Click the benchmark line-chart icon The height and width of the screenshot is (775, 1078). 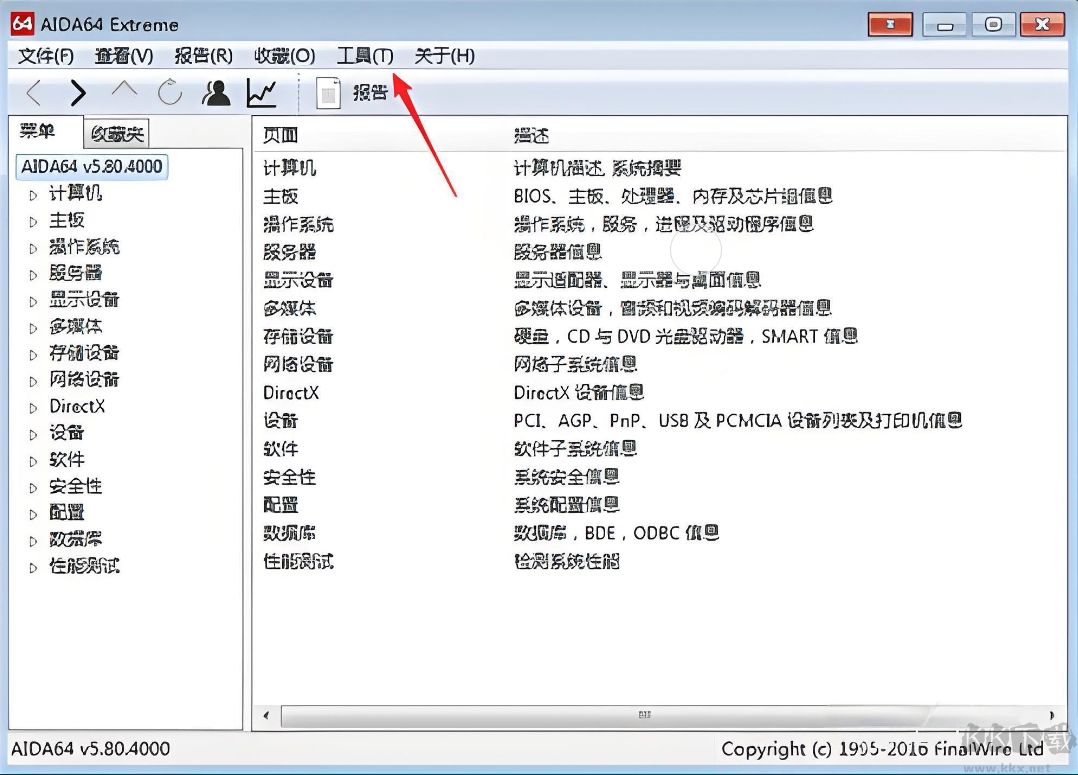(x=261, y=92)
